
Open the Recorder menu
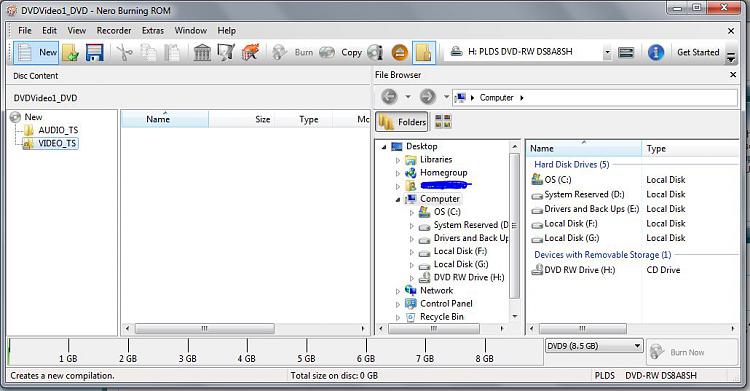(114, 30)
